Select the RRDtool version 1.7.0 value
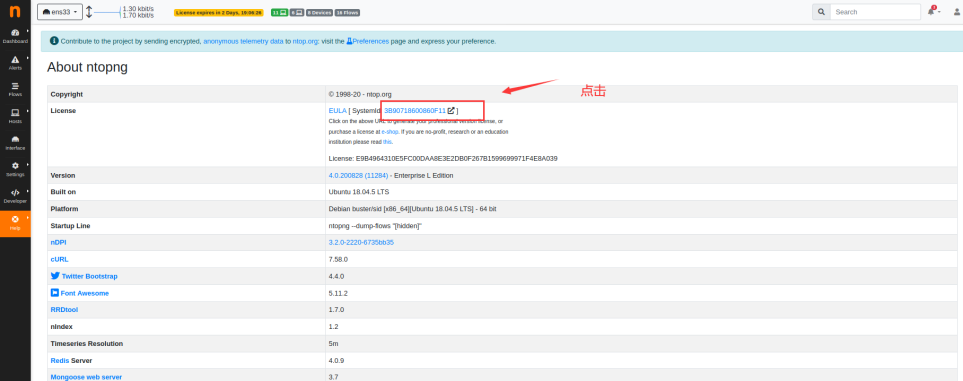963x381 pixels. [337, 310]
